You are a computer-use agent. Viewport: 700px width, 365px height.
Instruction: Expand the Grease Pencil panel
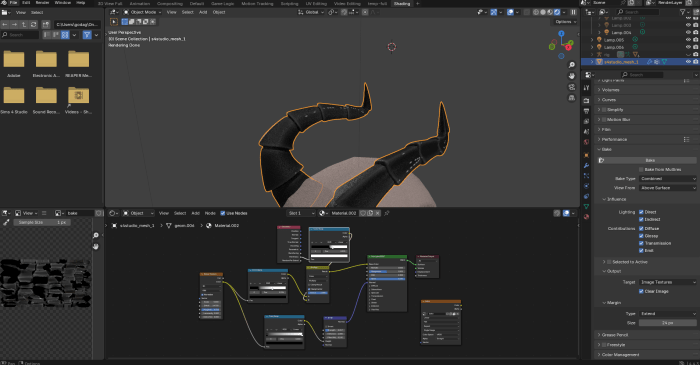pyautogui.click(x=614, y=335)
